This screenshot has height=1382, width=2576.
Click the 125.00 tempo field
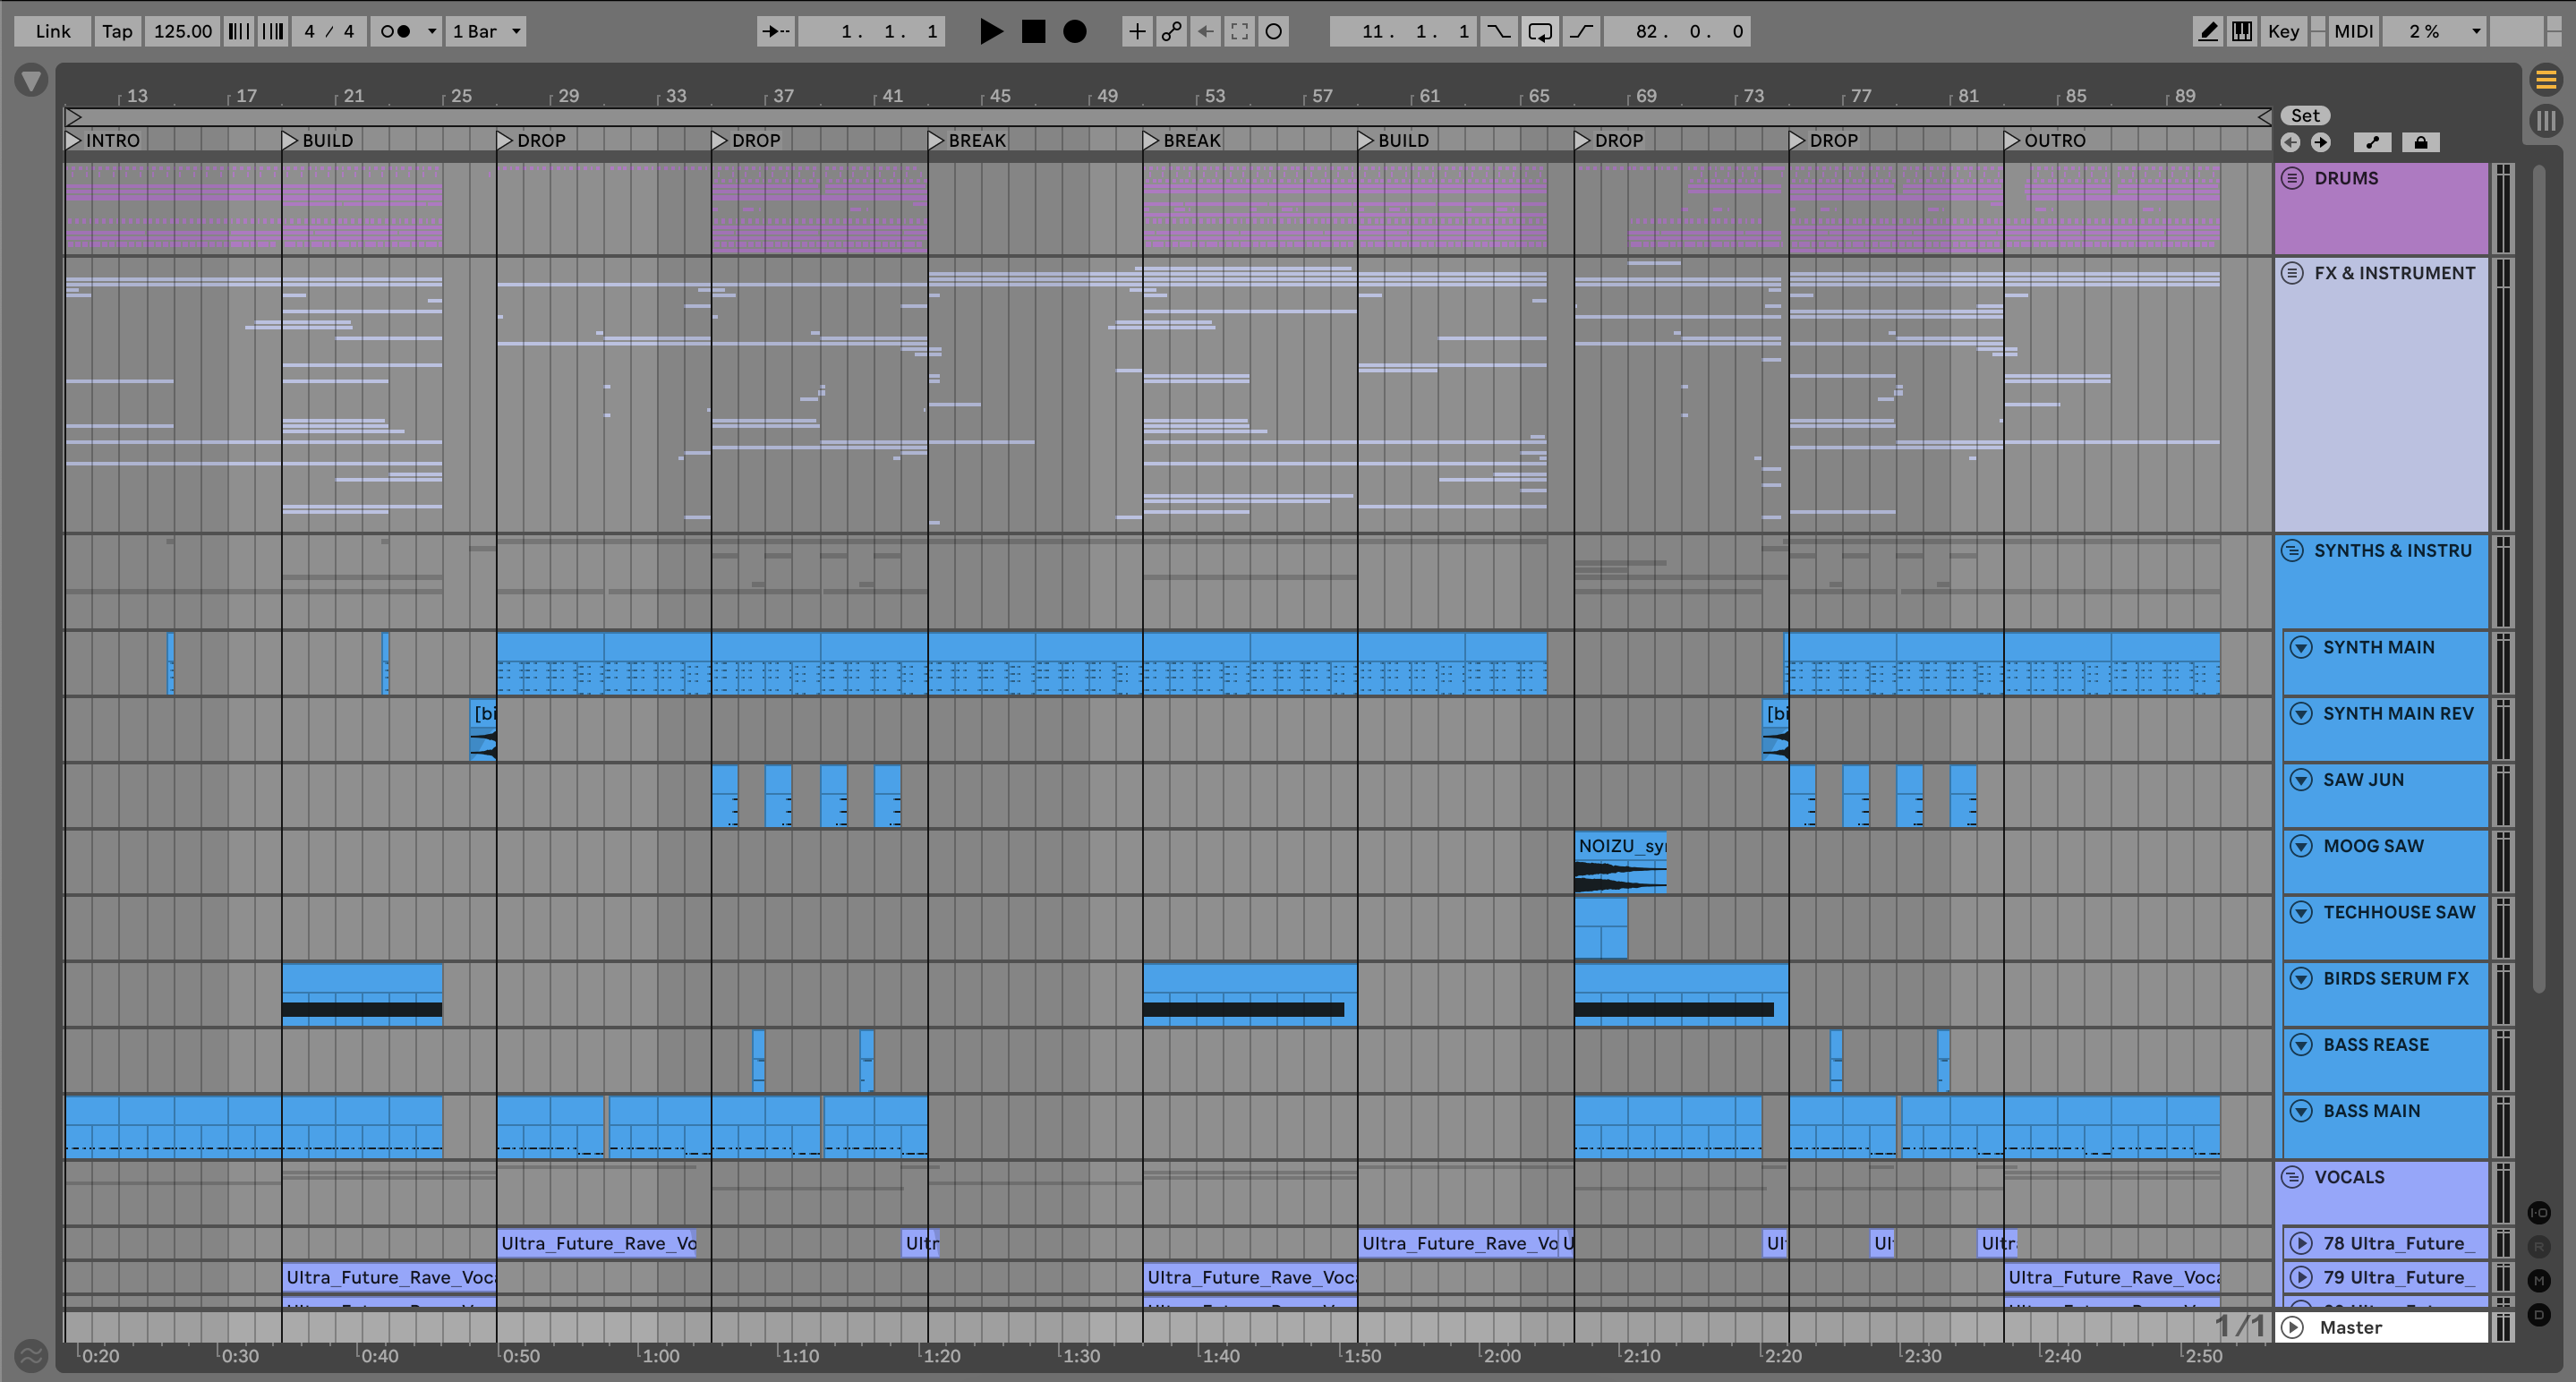tap(182, 31)
